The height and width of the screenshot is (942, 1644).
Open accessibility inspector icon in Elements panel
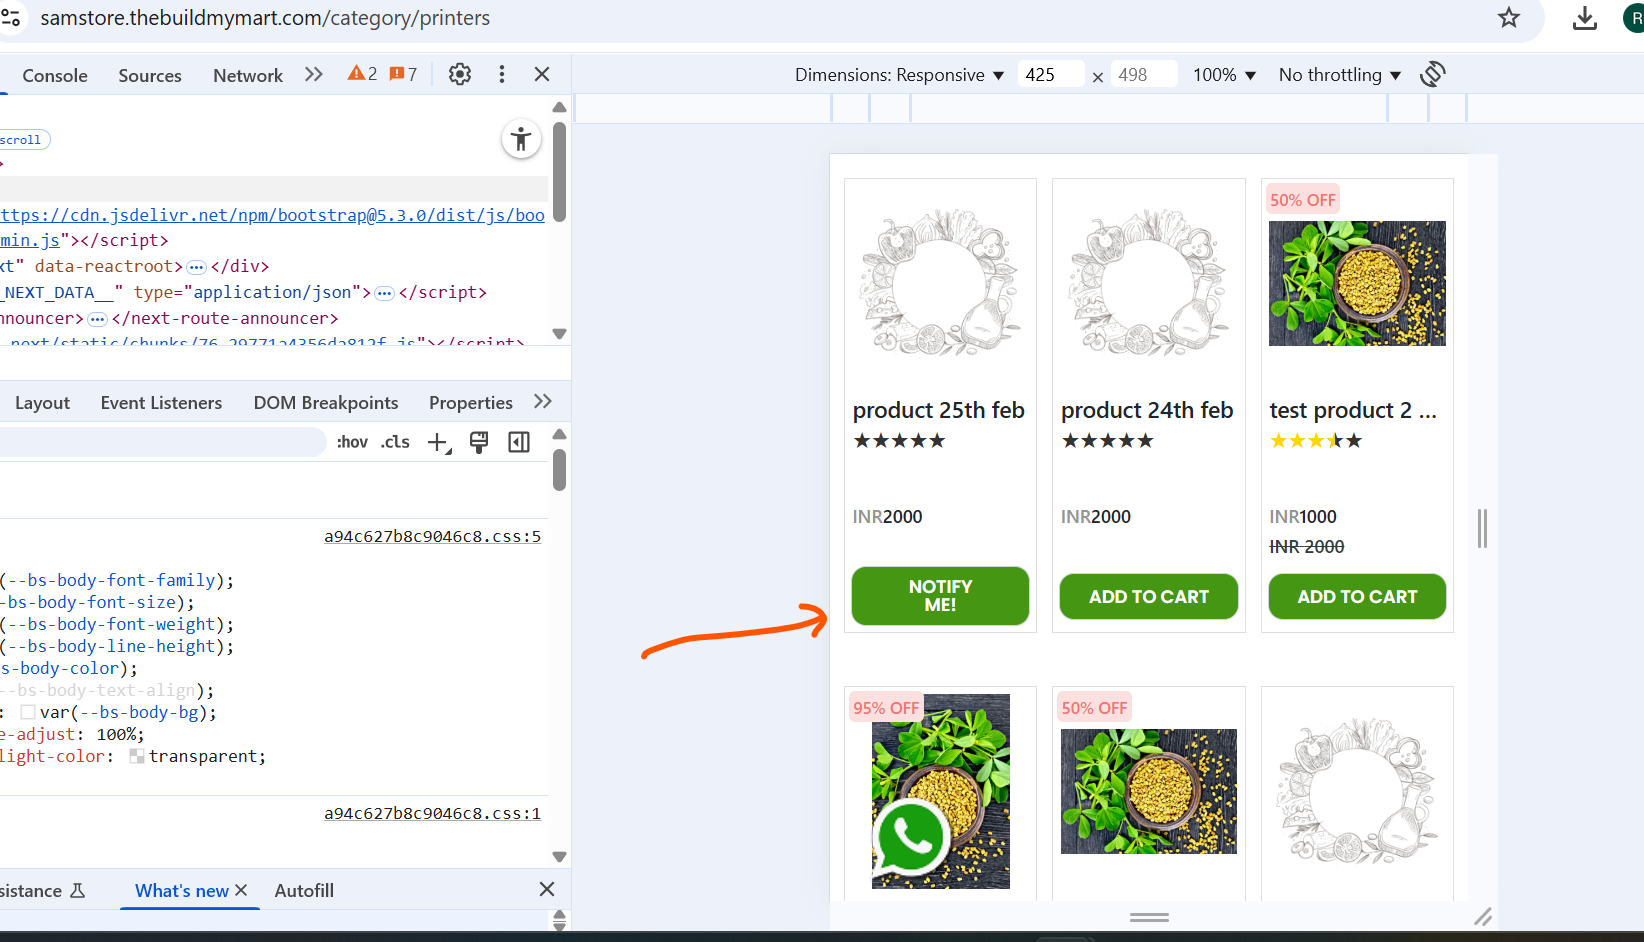[x=521, y=139]
